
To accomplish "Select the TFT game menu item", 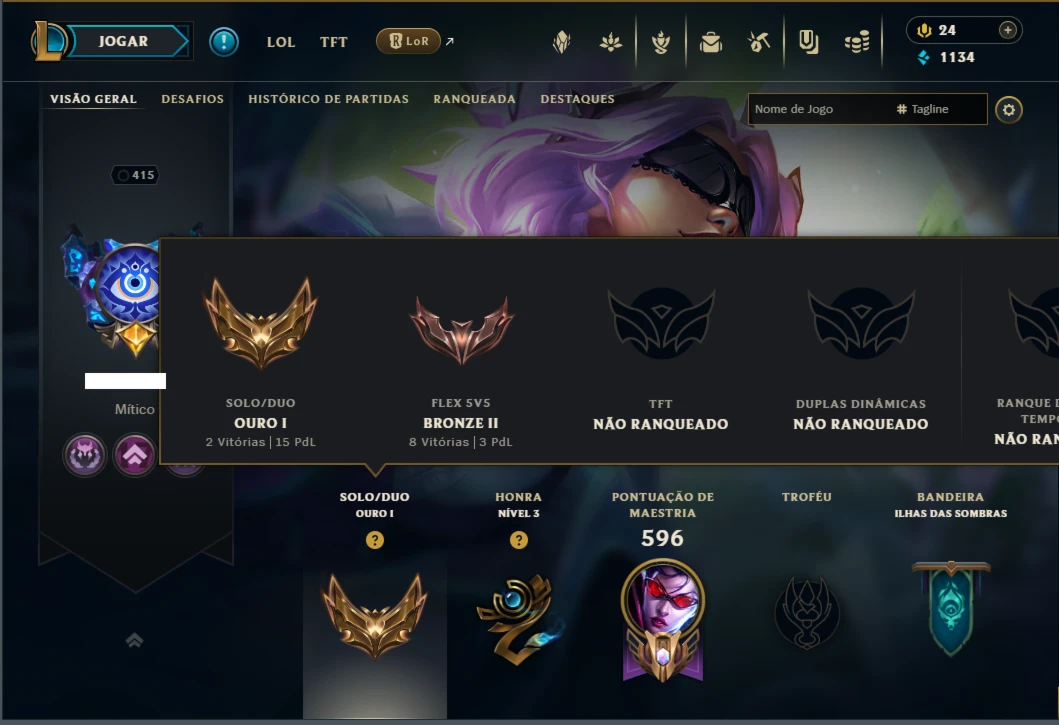I will click(333, 42).
